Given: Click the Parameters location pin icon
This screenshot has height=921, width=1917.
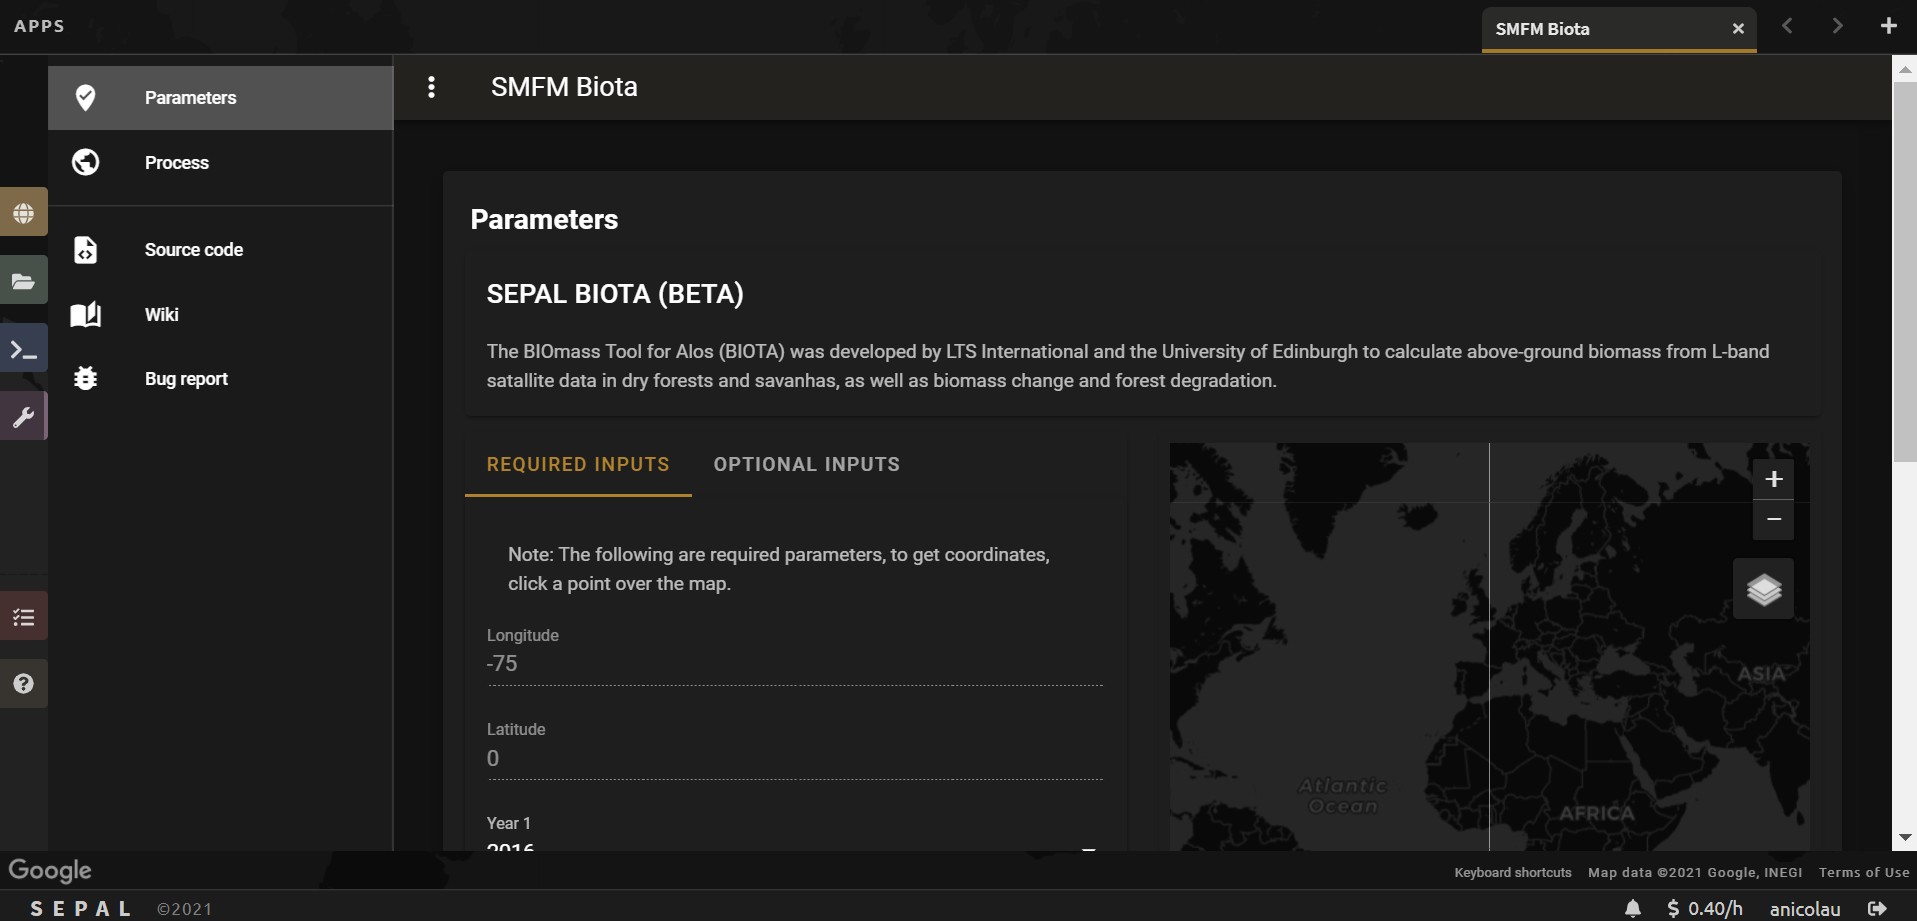Looking at the screenshot, I should click(86, 98).
